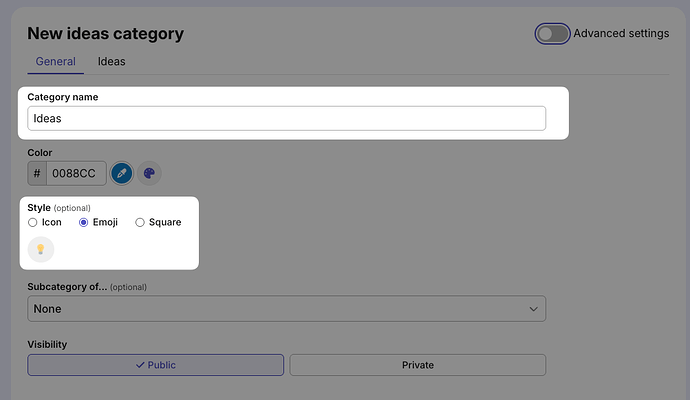Click the checkmark on Public button
This screenshot has height=400, width=690.
140,365
